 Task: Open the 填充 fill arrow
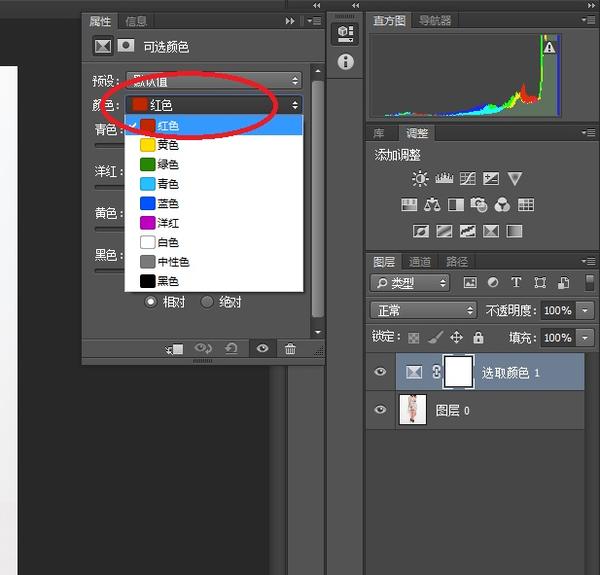(585, 338)
